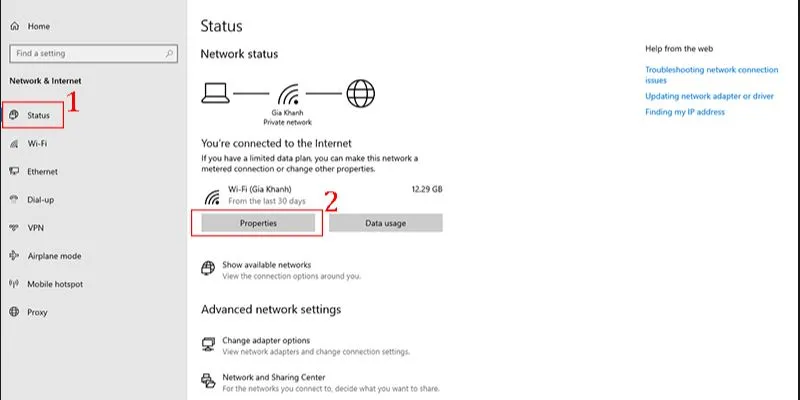
Task: Click the Airplane mode icon
Action: 14,256
